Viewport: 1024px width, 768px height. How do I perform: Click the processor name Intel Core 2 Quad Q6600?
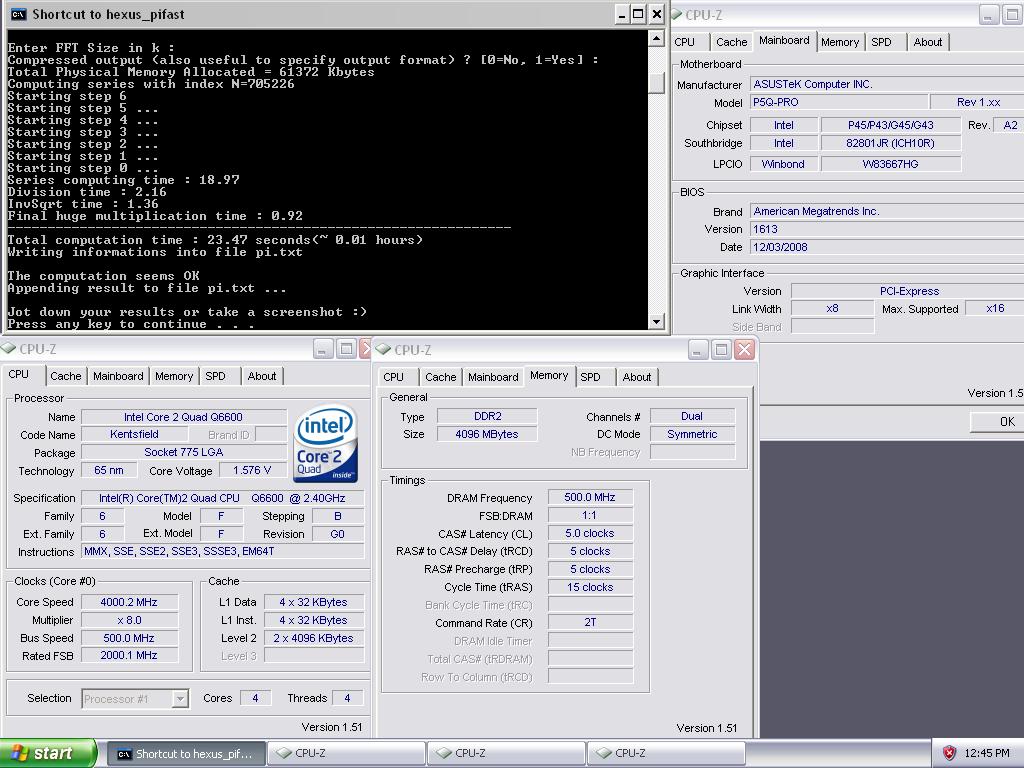[x=184, y=417]
